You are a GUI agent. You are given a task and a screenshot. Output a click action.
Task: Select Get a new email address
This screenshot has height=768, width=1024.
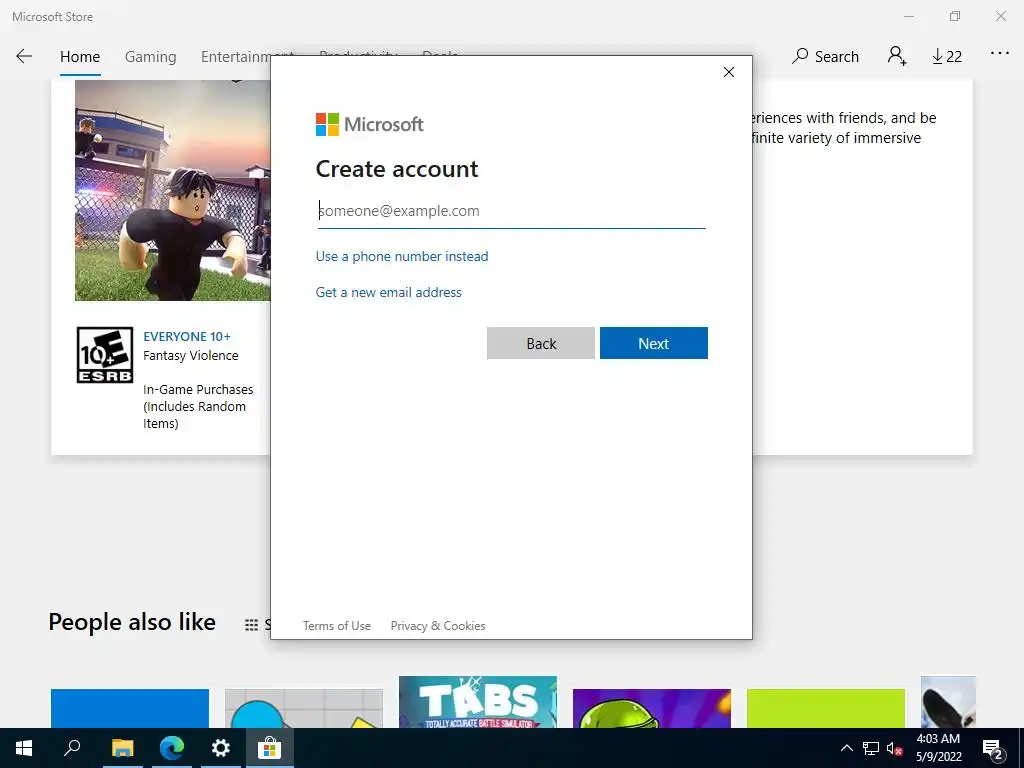[x=389, y=292]
